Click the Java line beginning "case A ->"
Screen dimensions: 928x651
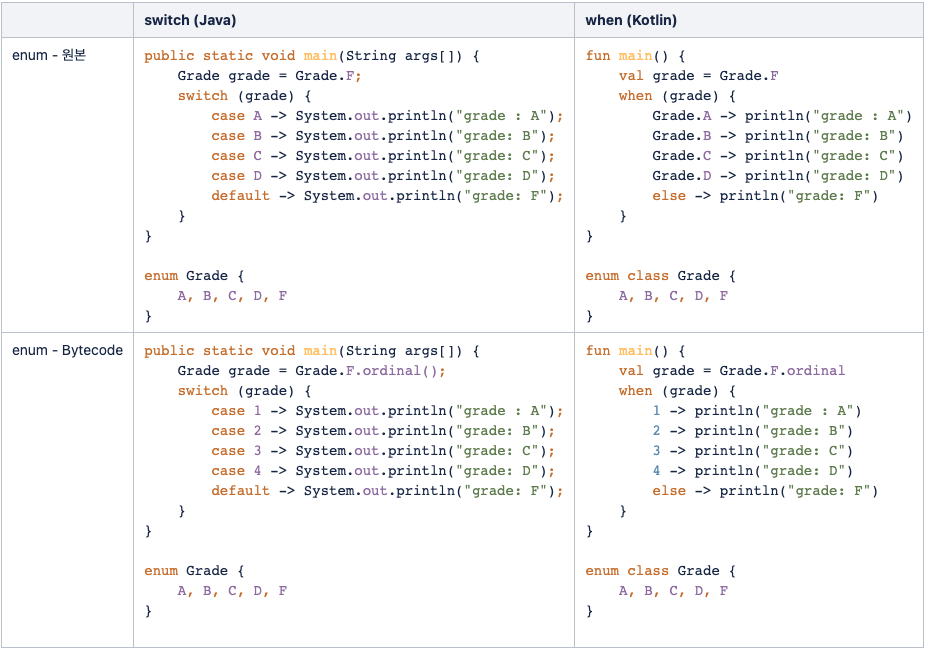(387, 116)
